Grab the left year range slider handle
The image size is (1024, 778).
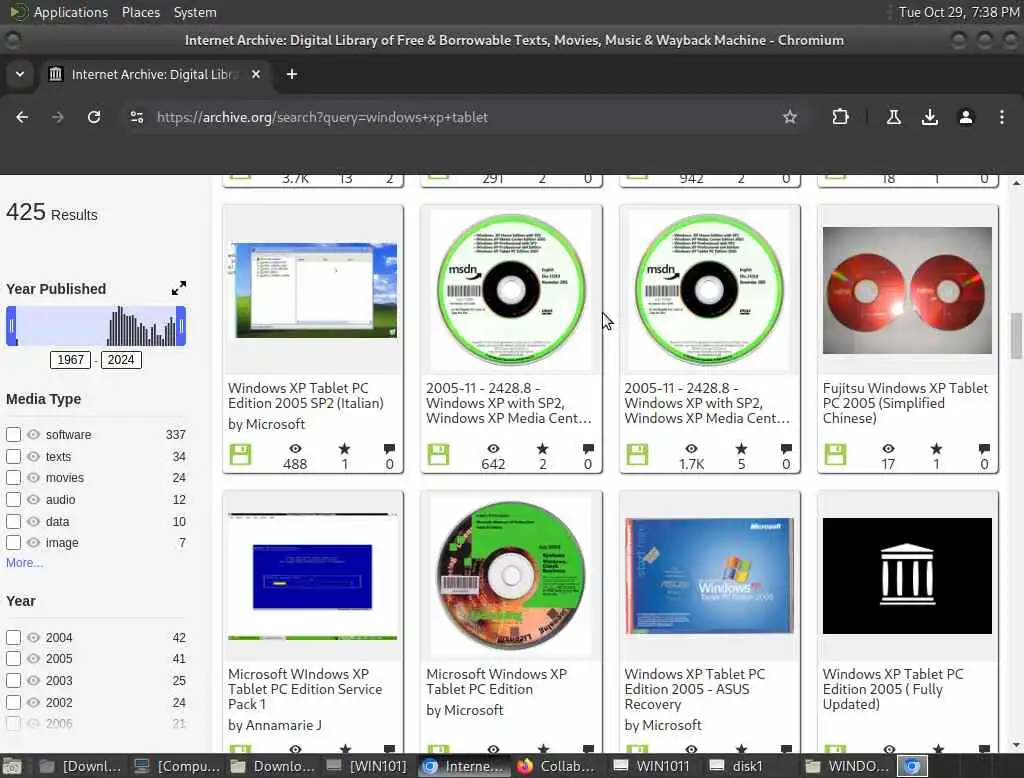pos(11,326)
